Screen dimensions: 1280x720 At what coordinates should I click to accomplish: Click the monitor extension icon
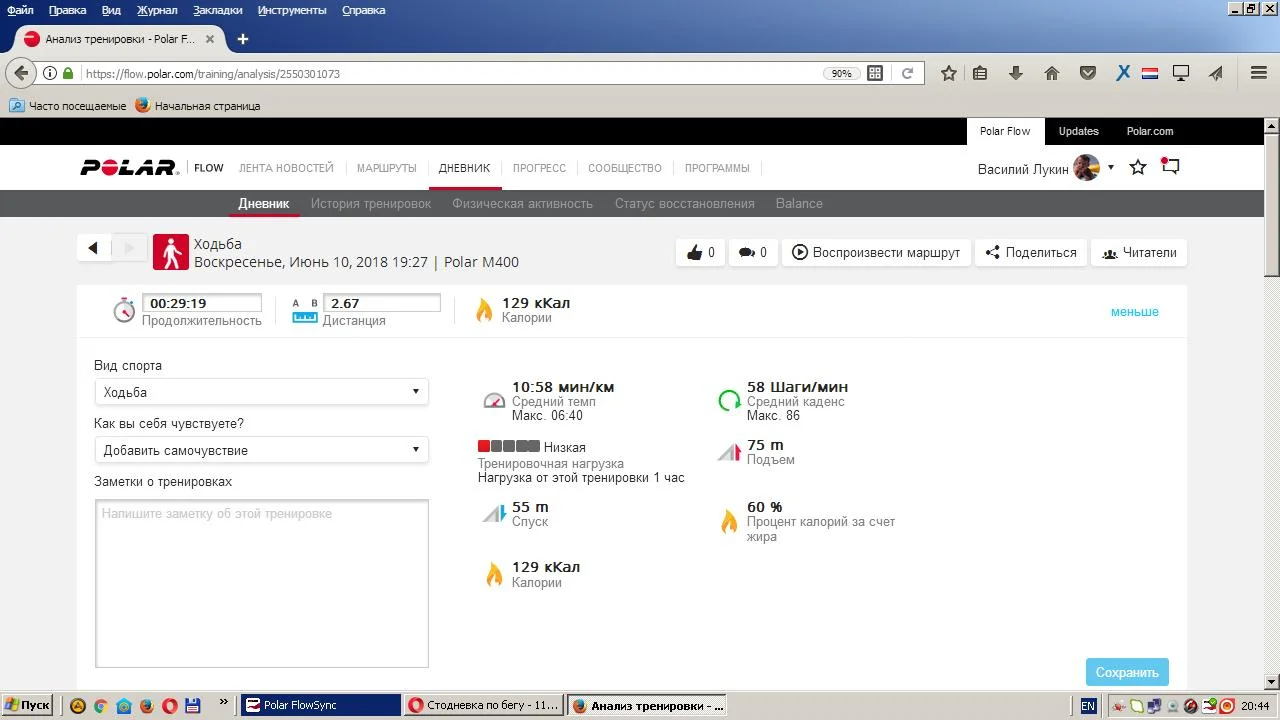[1181, 73]
